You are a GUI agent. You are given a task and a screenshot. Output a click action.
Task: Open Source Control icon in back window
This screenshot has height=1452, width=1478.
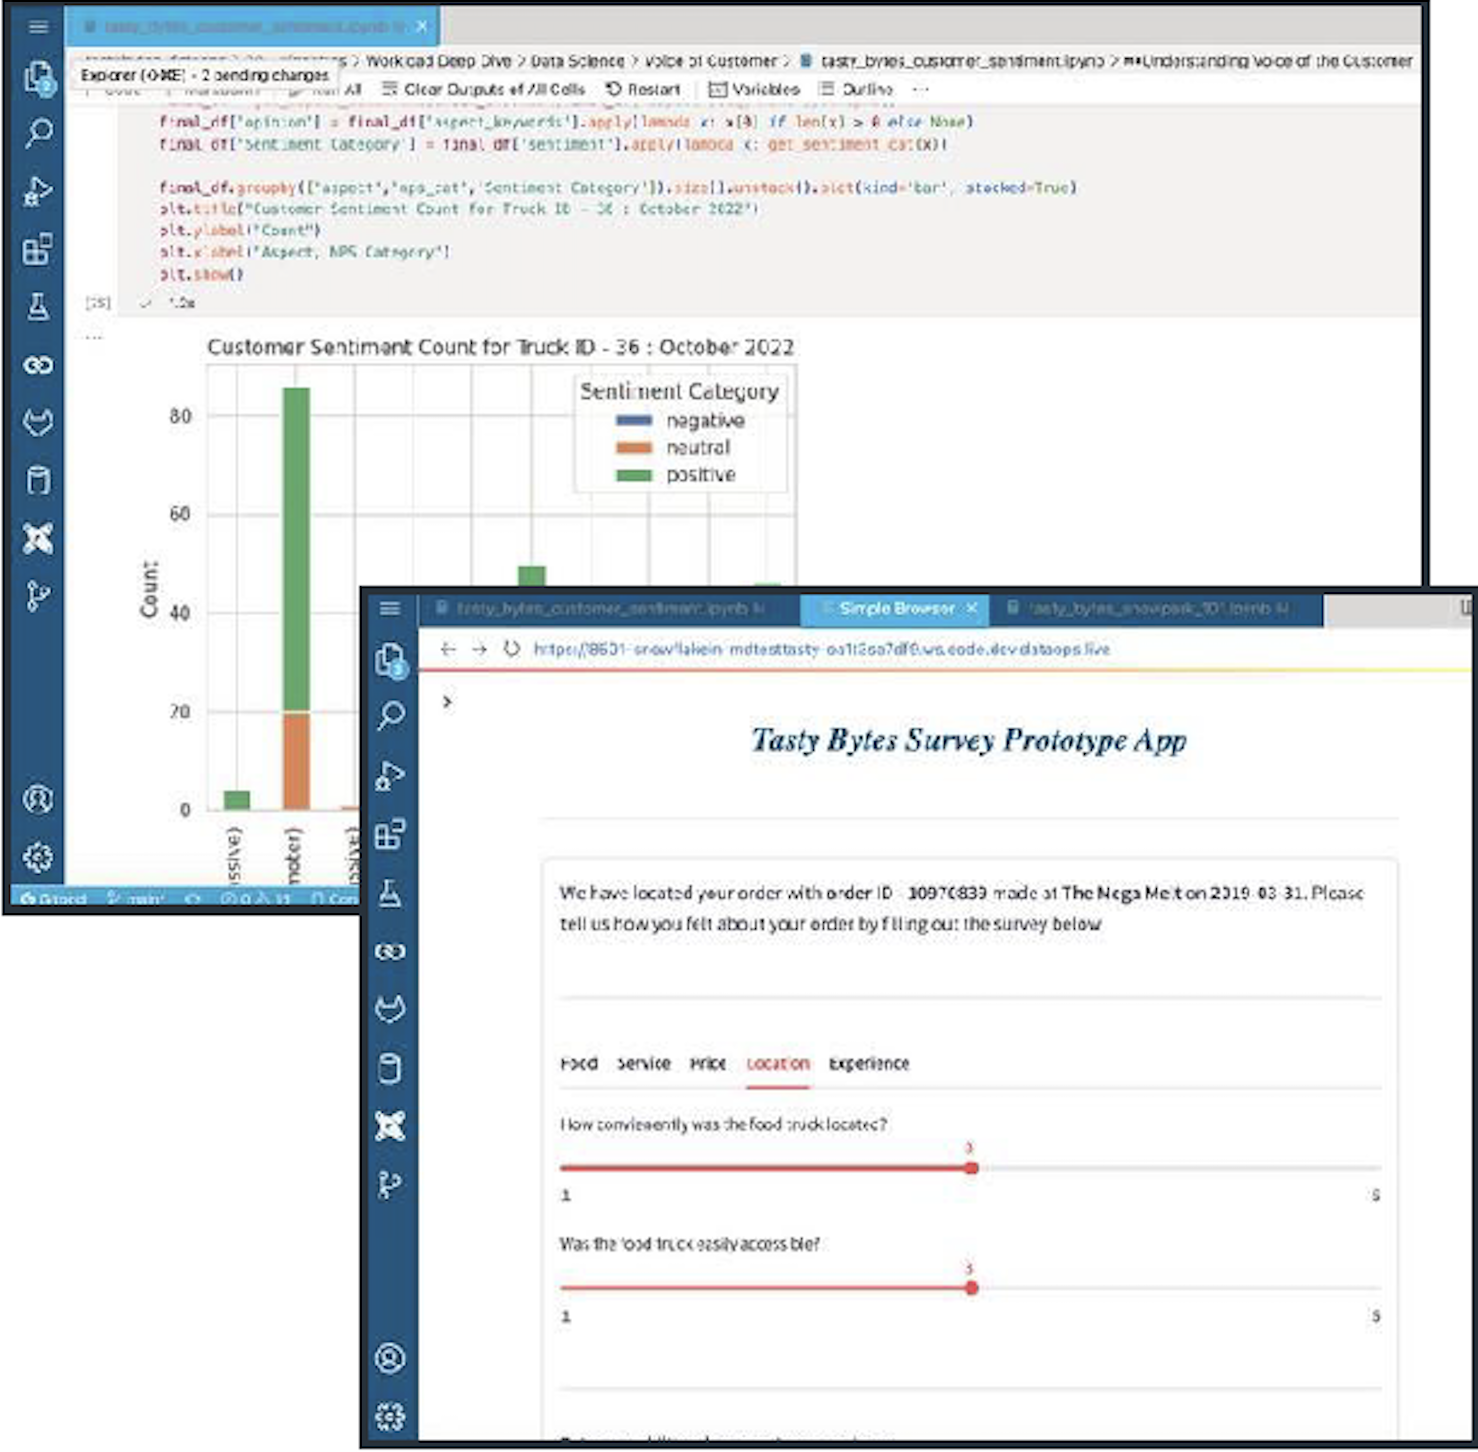pyautogui.click(x=38, y=596)
